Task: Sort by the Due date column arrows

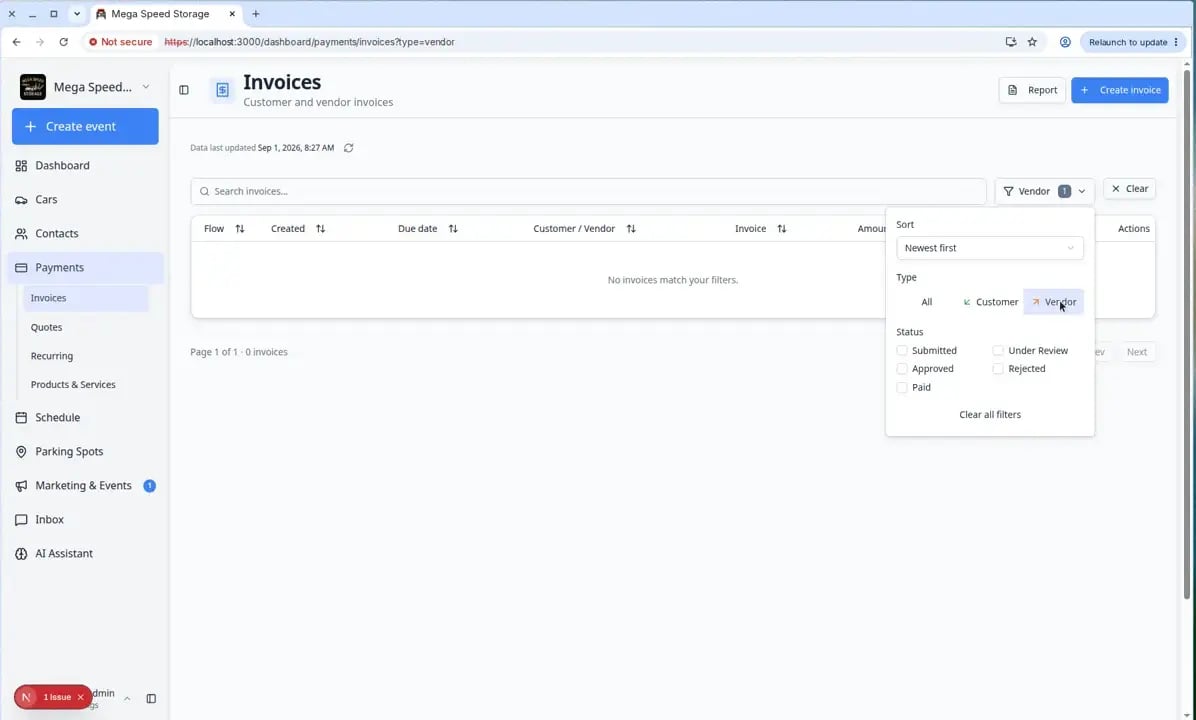Action: pos(453,229)
